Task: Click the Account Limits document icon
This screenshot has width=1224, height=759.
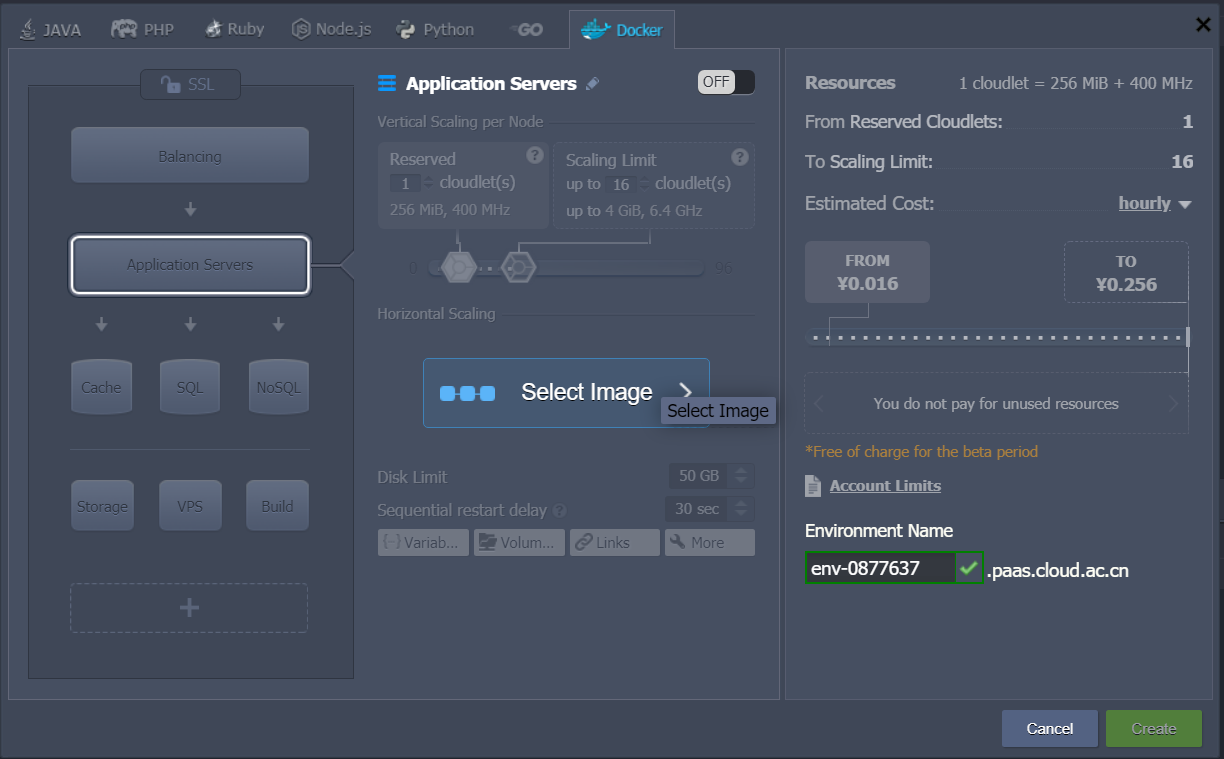Action: [813, 486]
